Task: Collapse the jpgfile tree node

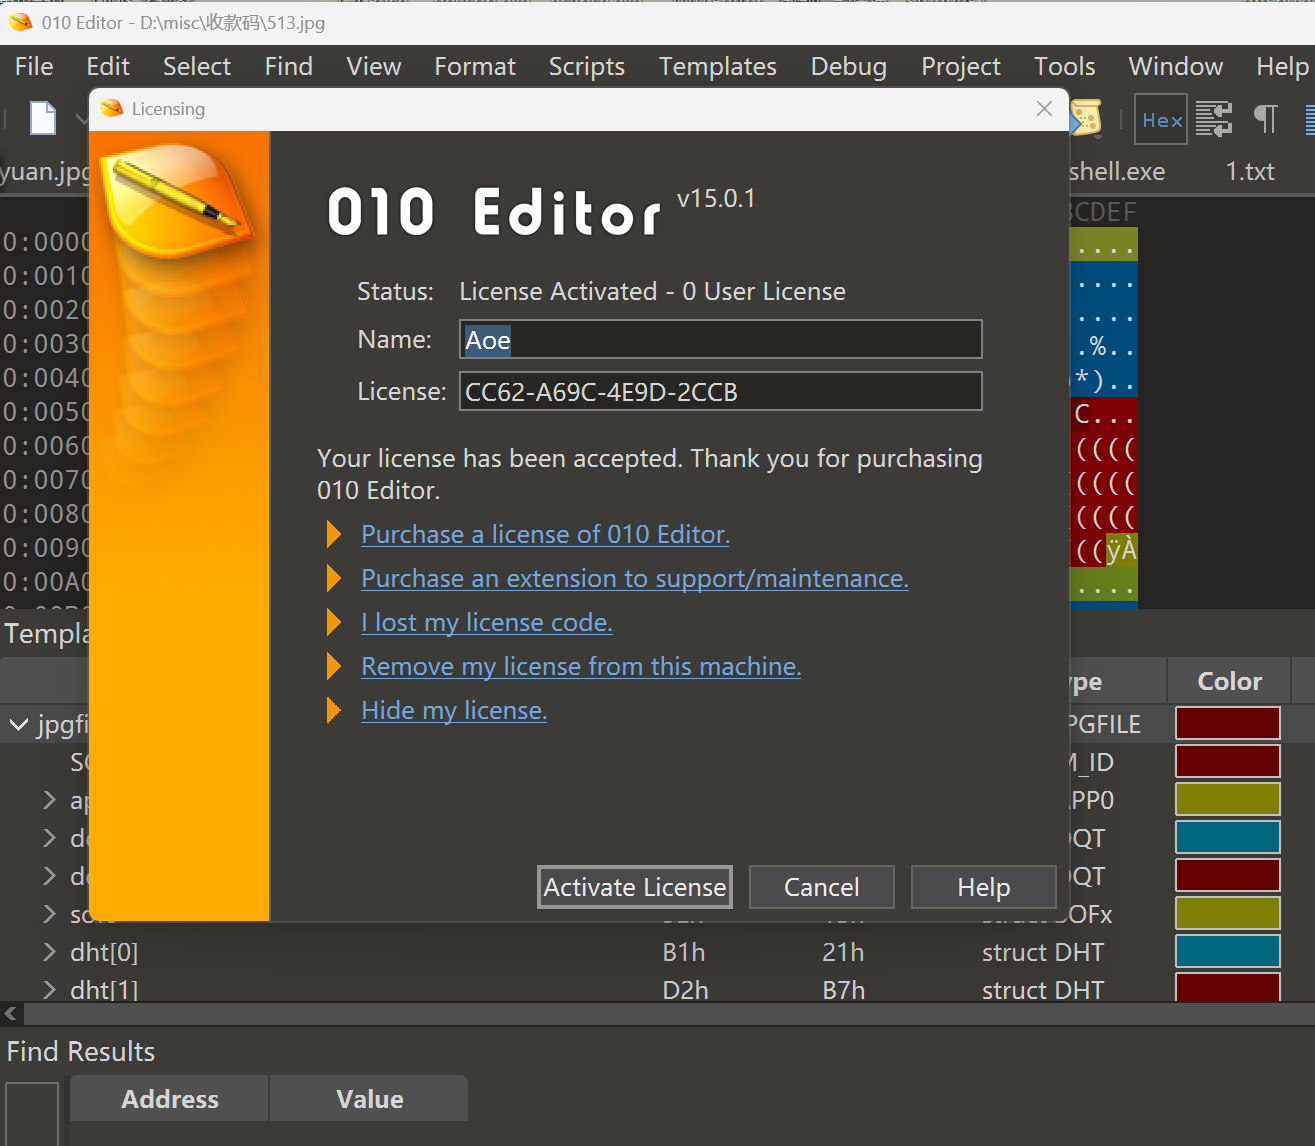Action: tap(19, 724)
